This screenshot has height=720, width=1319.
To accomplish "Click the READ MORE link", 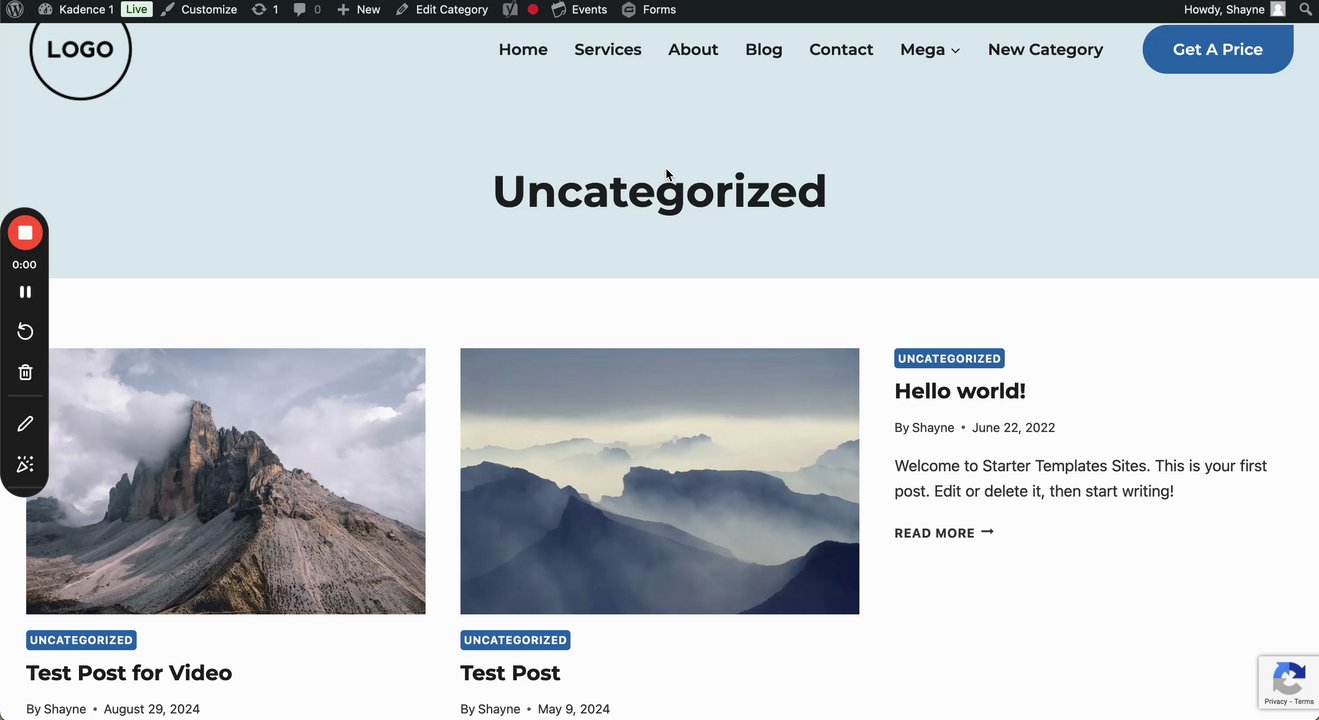I will tap(944, 533).
